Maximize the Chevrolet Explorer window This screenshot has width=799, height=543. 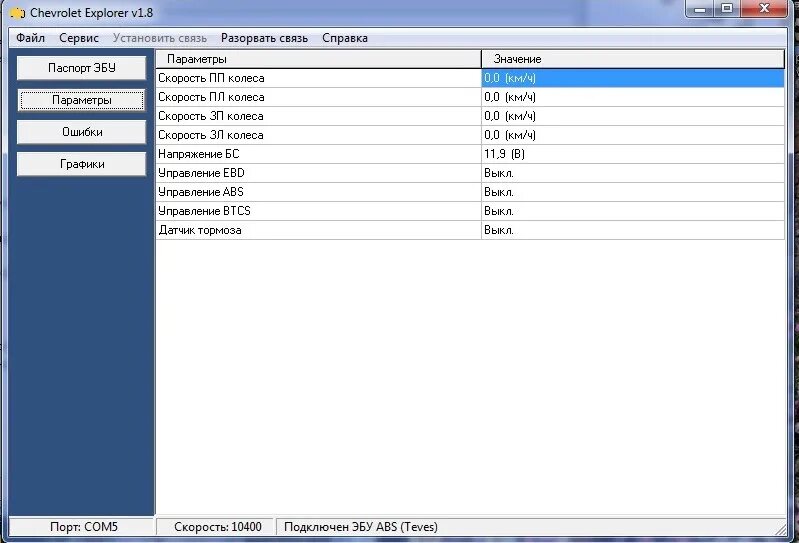[x=727, y=9]
